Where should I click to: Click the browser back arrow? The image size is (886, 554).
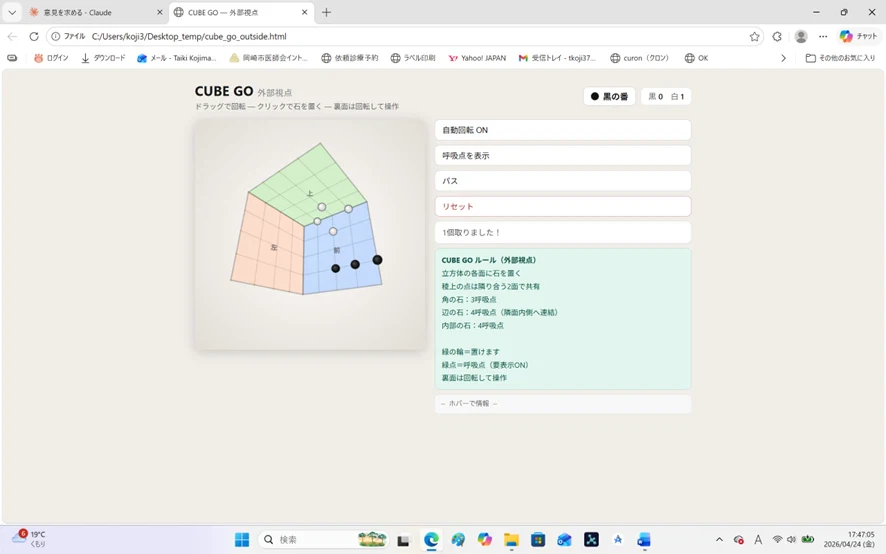point(12,36)
